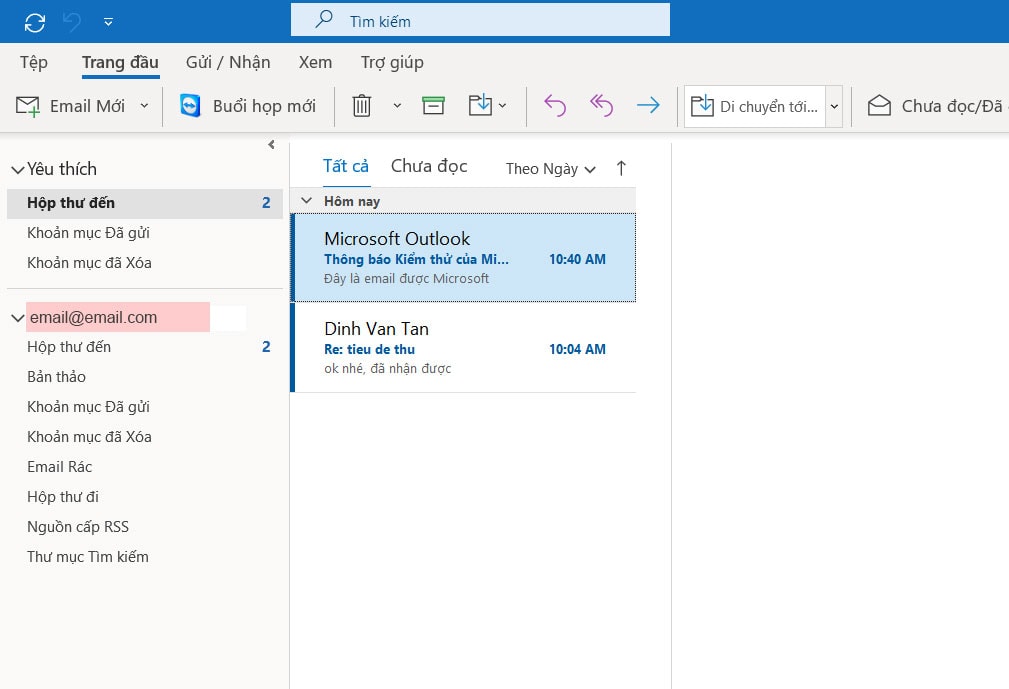This screenshot has height=689, width=1009.
Task: Open Thư mục Tìm kiếm search folders
Action: click(88, 557)
